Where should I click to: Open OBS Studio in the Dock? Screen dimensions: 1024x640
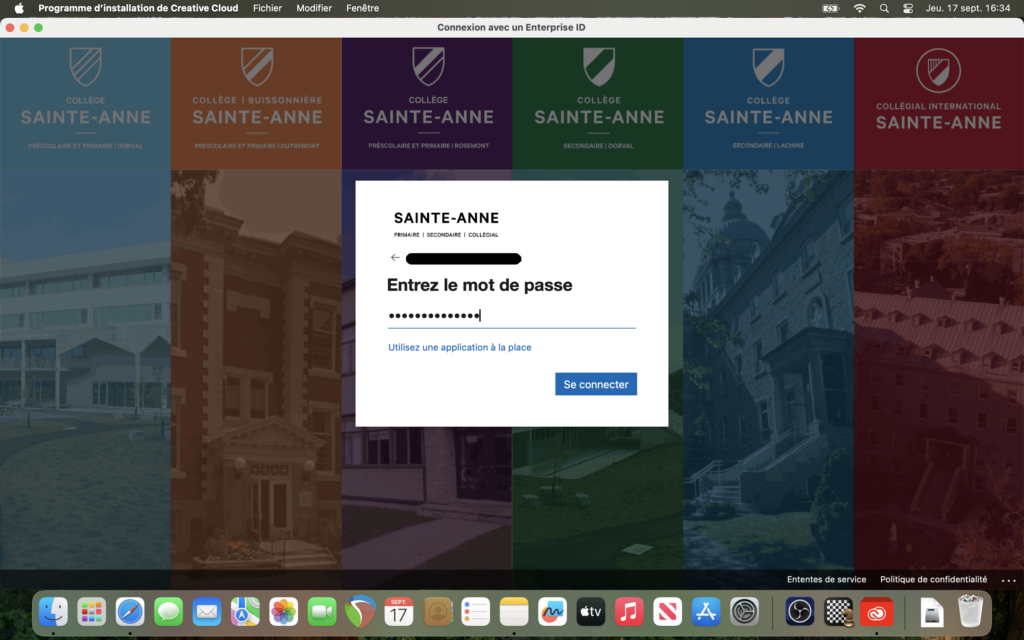(x=800, y=612)
